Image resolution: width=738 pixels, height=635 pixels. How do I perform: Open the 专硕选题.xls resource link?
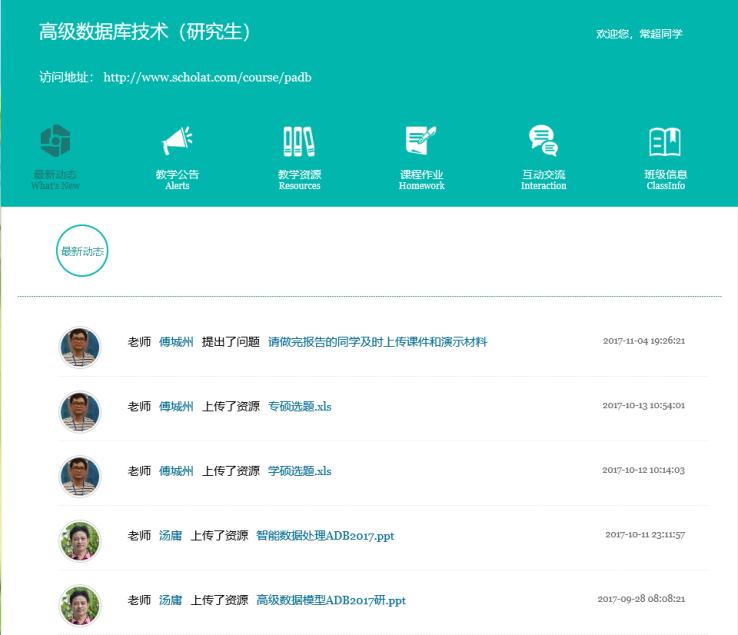(x=299, y=406)
